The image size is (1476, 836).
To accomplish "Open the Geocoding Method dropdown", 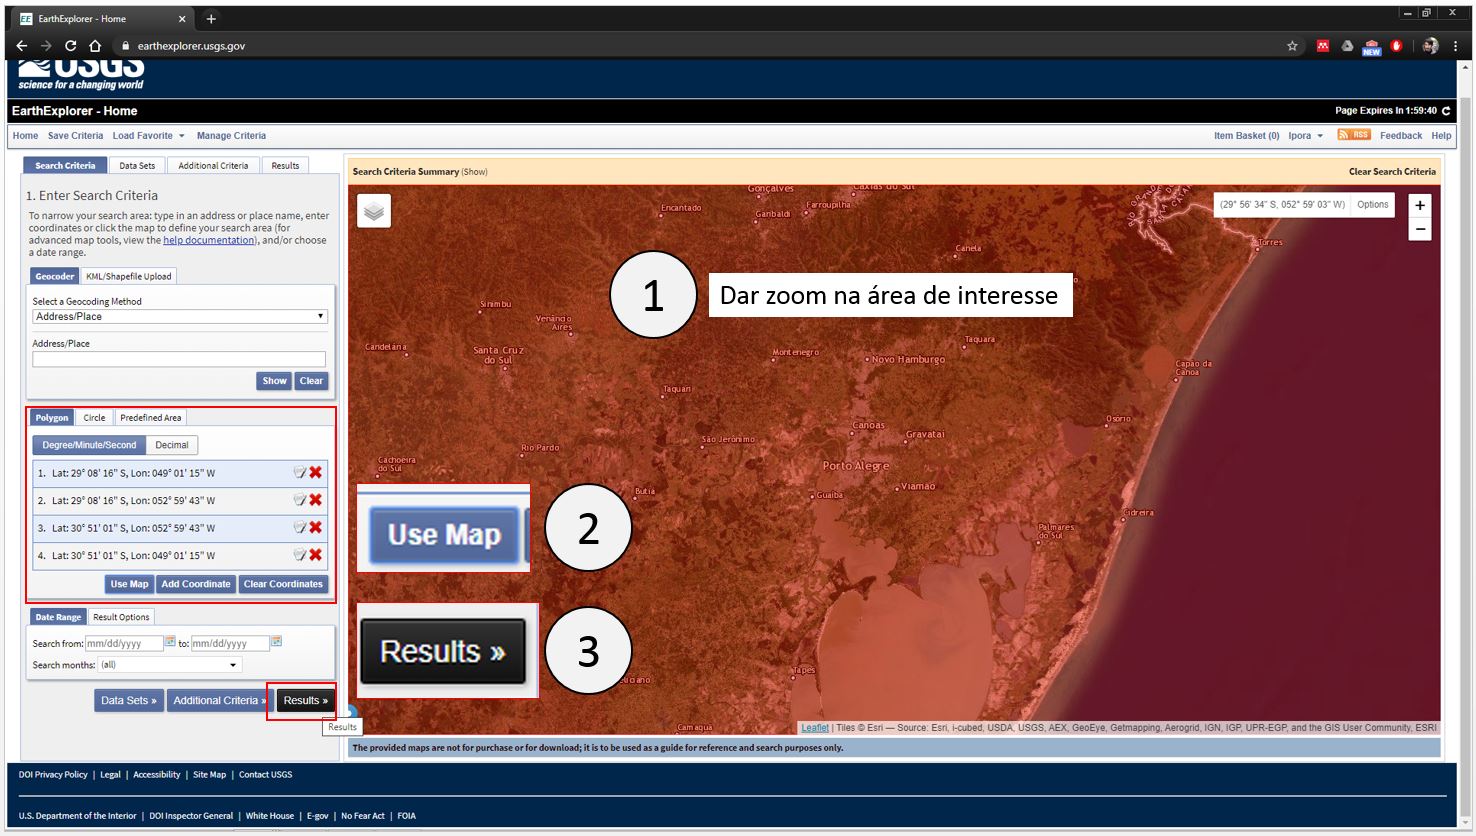I will coord(179,317).
